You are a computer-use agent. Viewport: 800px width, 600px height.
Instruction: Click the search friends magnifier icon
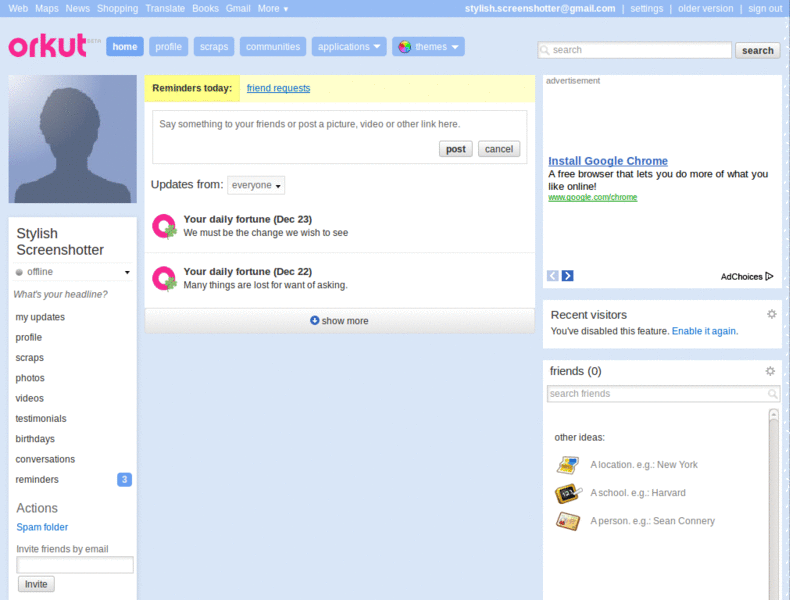772,394
